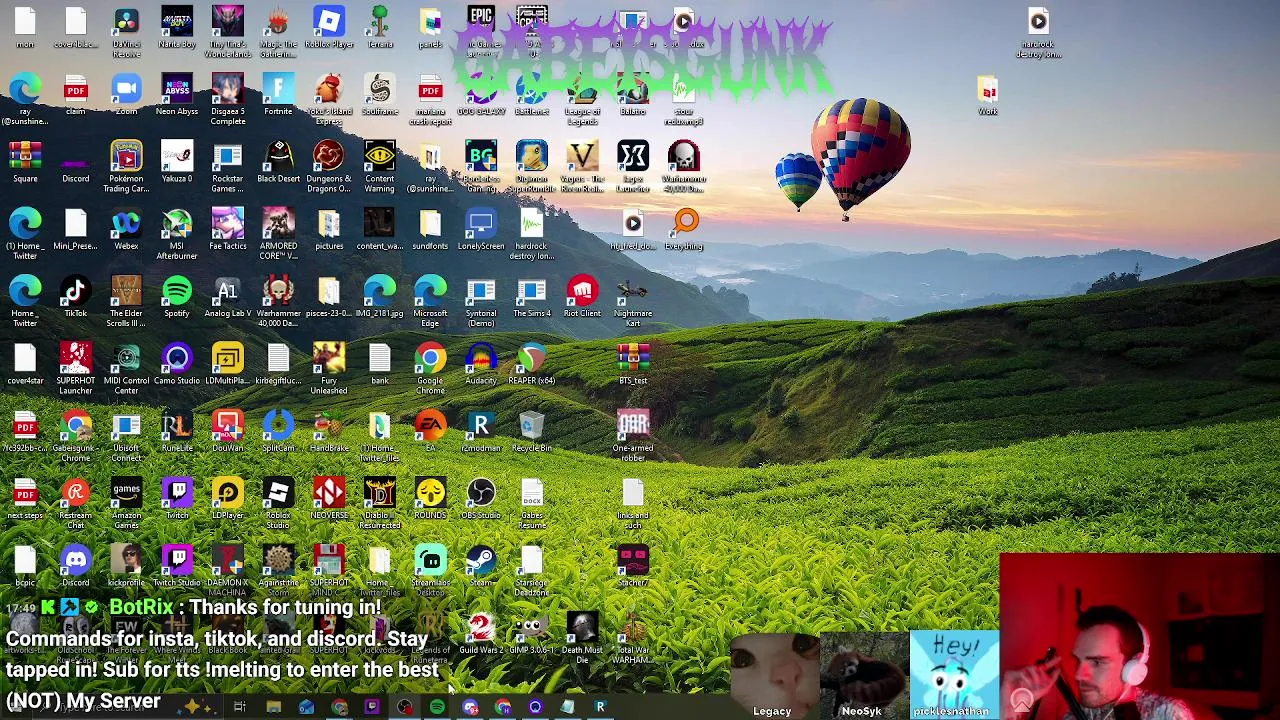Open the TikTok desktop shortcut

coord(76,297)
